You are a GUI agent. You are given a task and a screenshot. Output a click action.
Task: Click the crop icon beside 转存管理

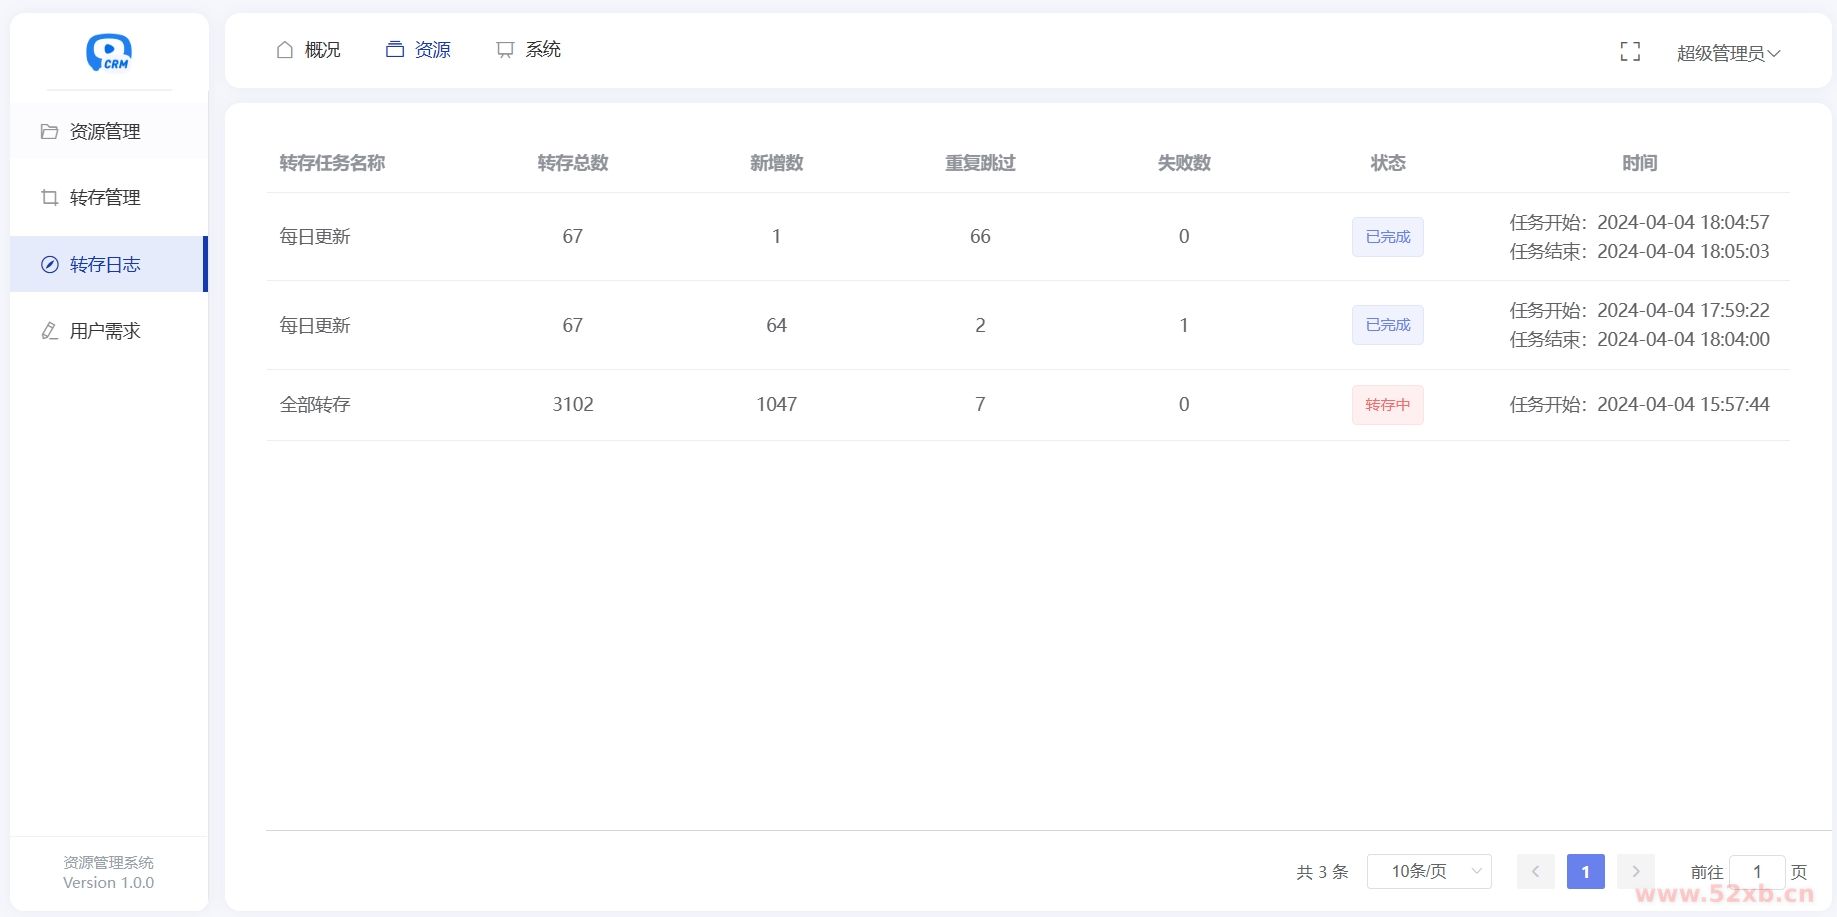tap(49, 198)
